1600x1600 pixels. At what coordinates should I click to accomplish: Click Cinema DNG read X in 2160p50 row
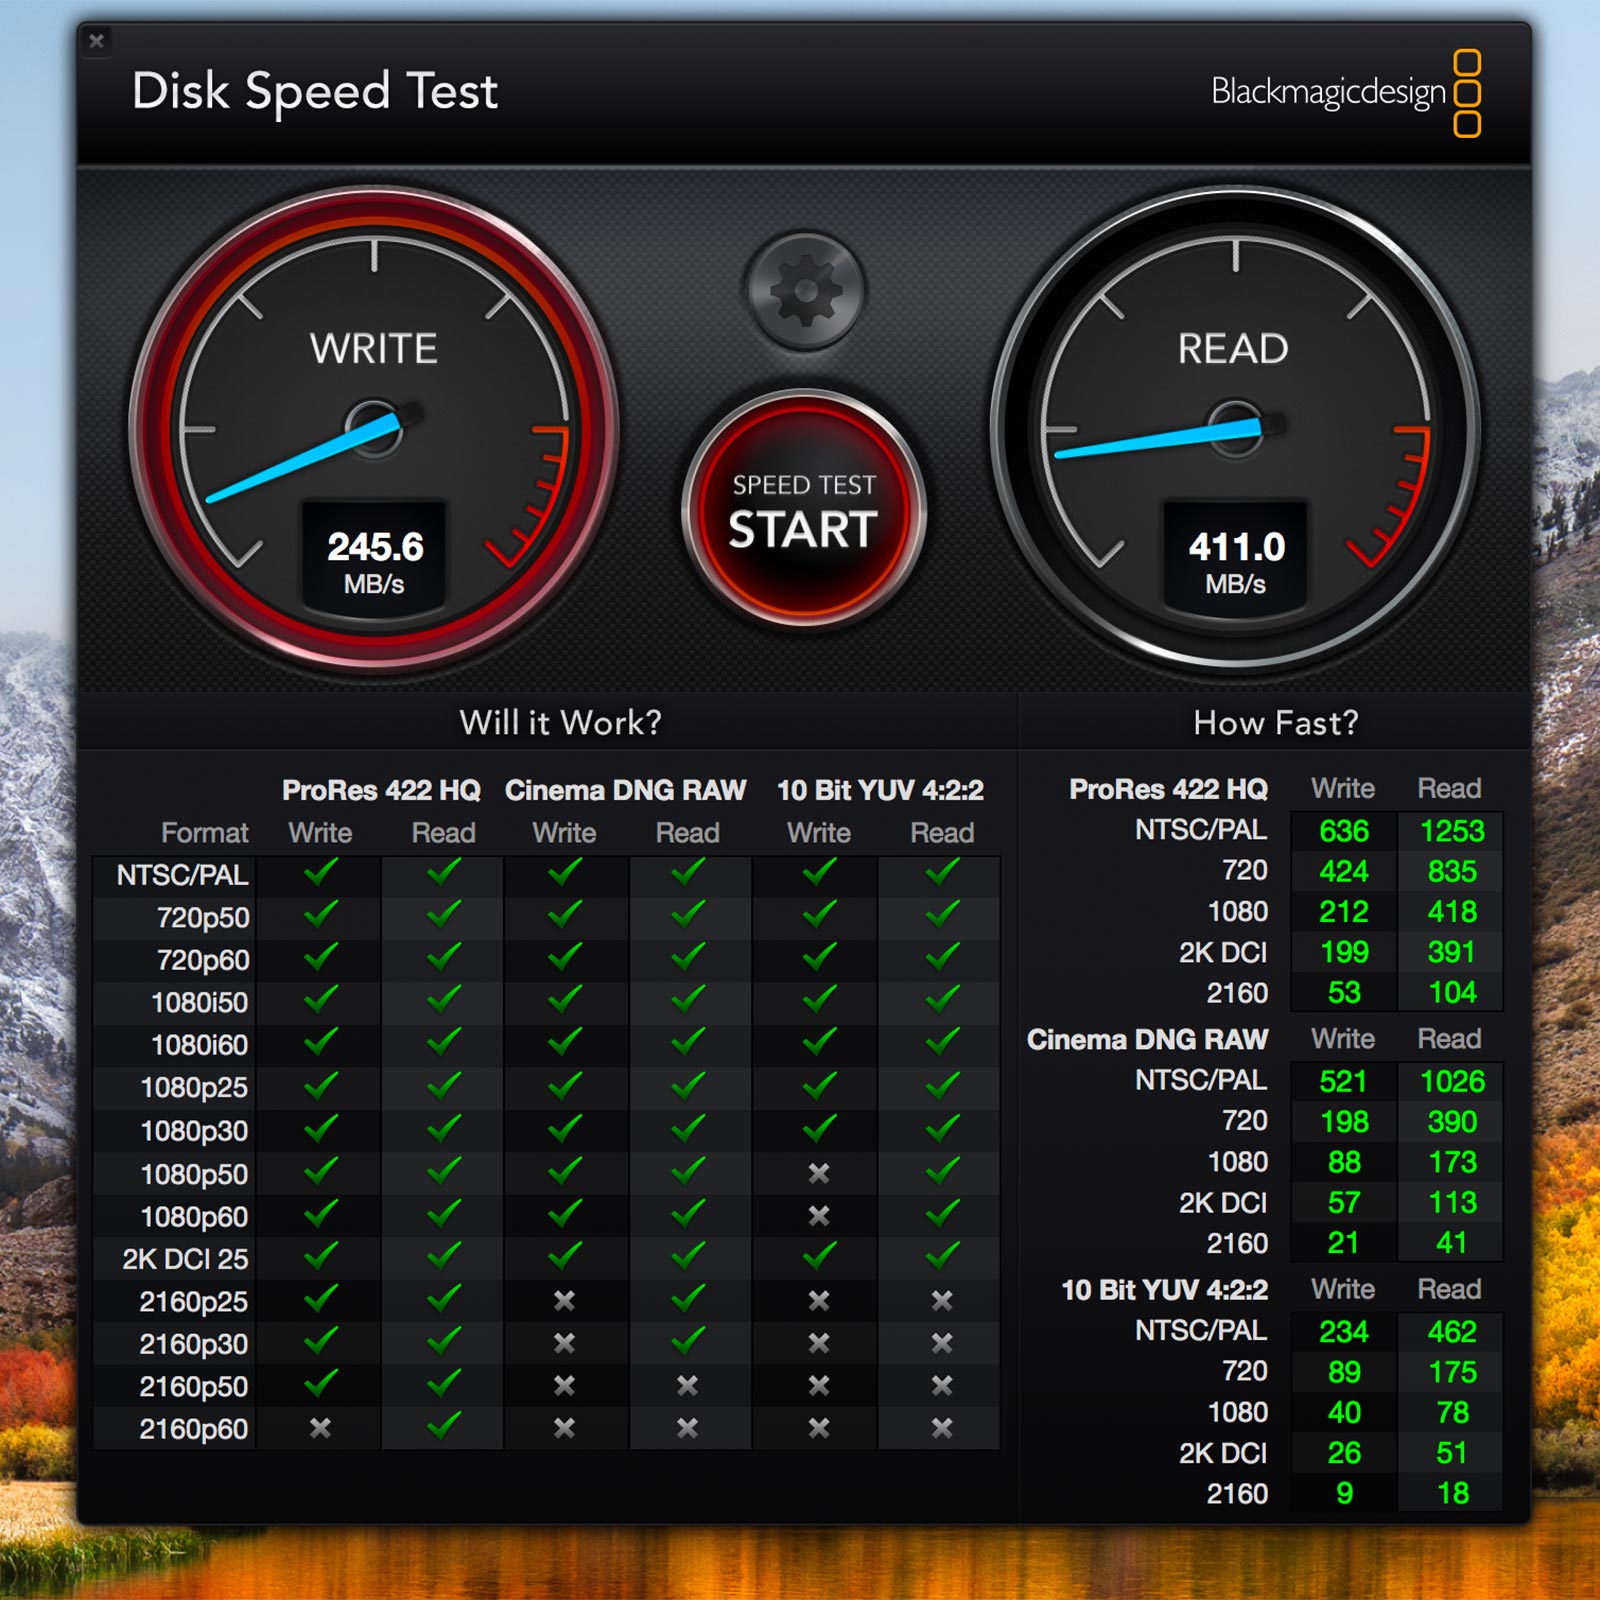tap(687, 1385)
